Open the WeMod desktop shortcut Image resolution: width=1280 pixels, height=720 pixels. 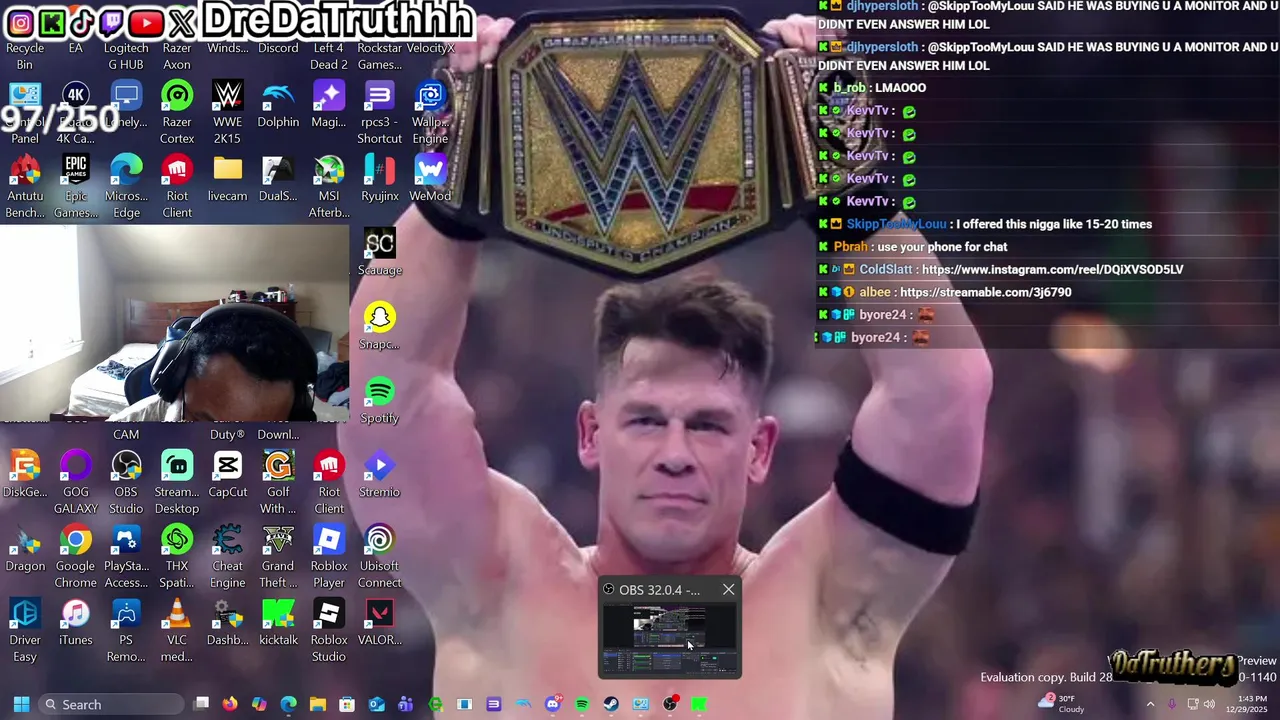pos(430,178)
